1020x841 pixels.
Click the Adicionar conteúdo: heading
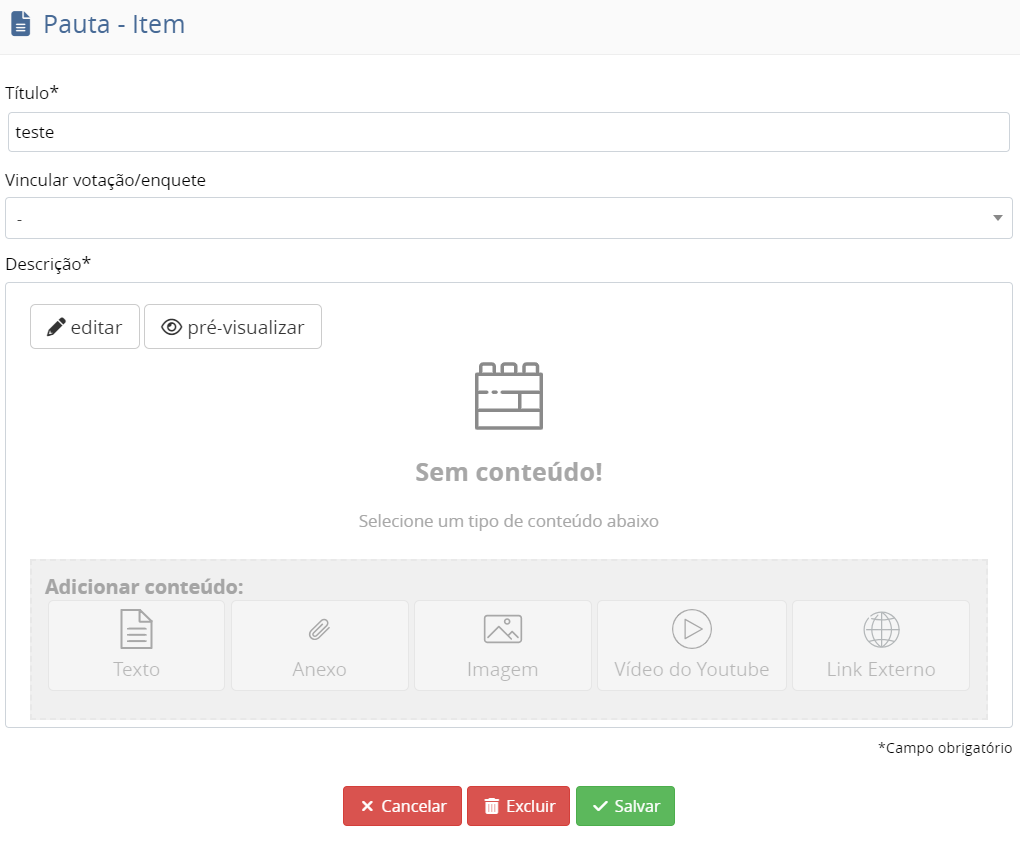(x=144, y=586)
